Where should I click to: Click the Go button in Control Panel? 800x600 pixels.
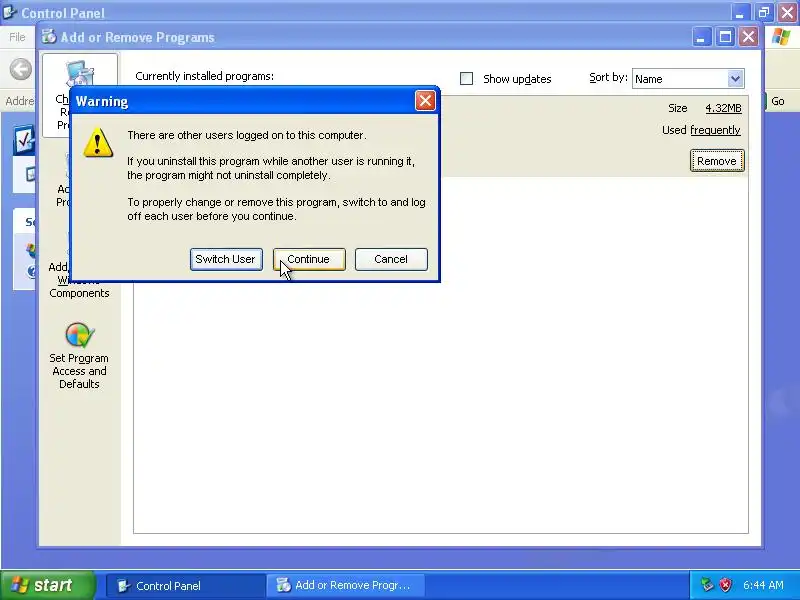click(x=777, y=101)
